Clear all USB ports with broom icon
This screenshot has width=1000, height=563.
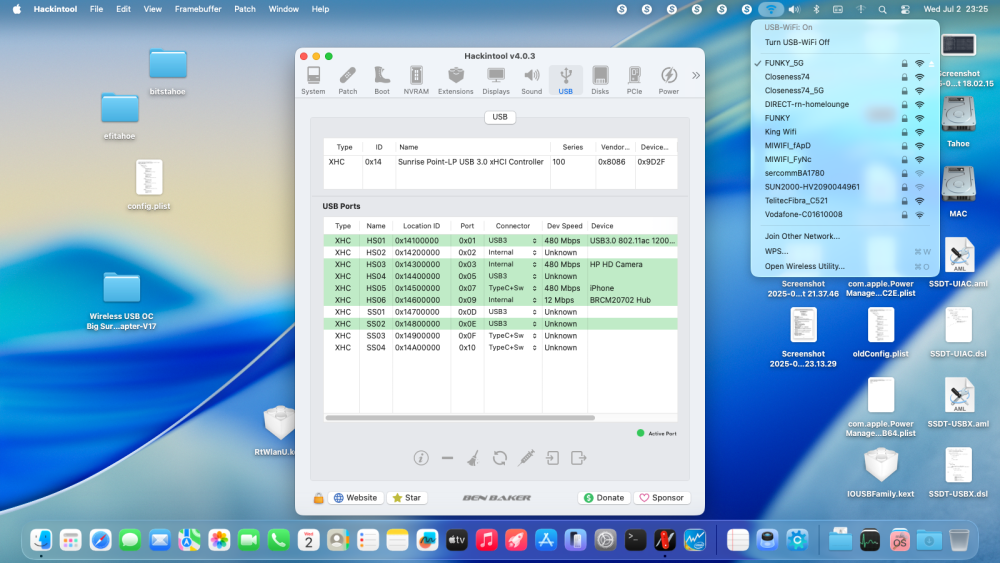click(473, 458)
